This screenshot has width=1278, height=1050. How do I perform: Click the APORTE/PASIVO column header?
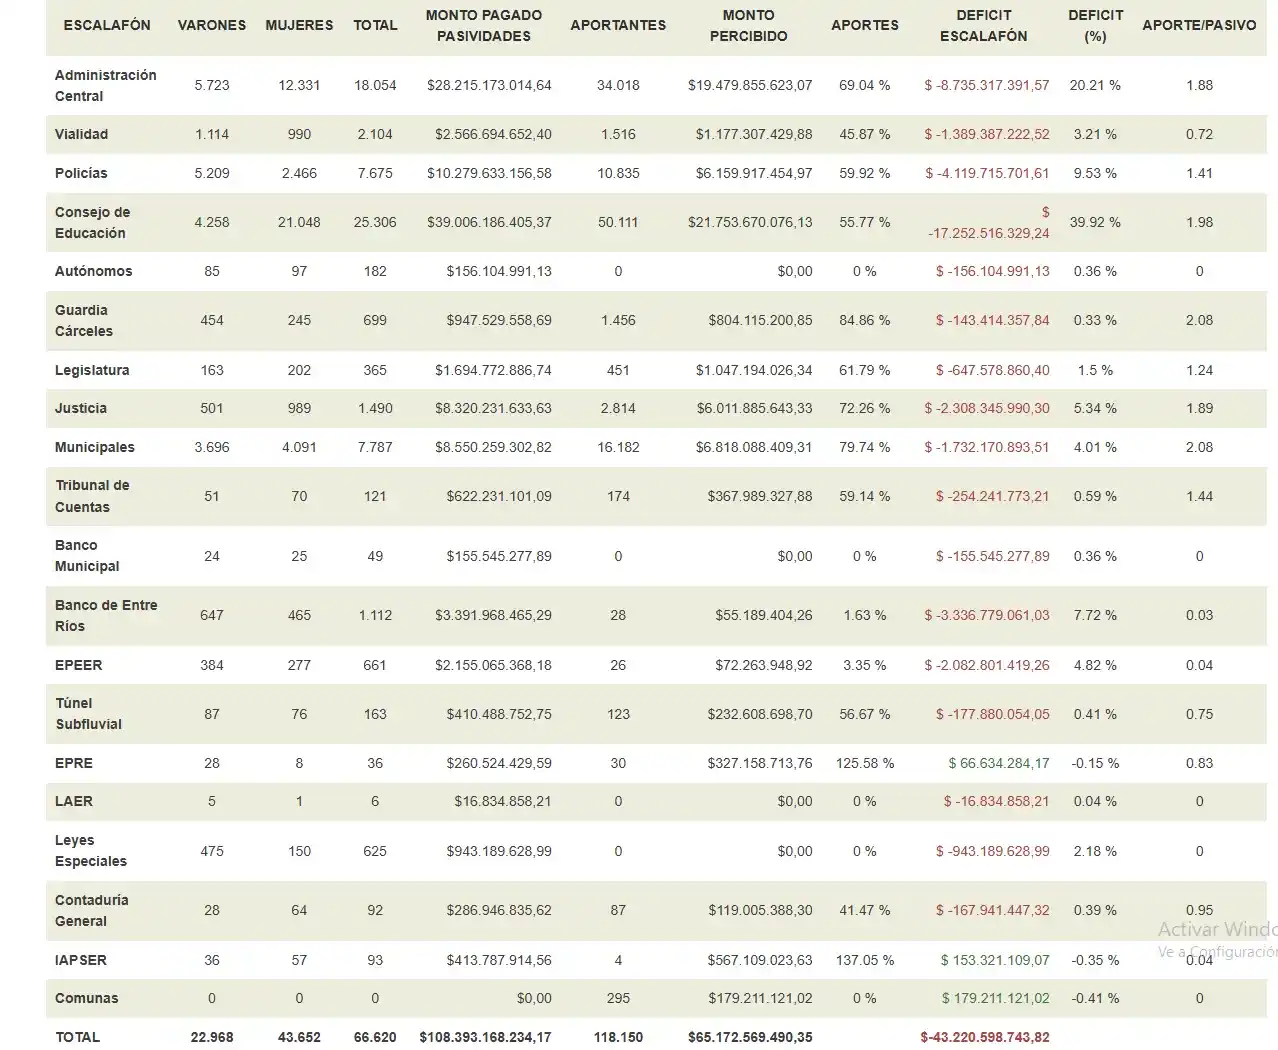click(1199, 25)
